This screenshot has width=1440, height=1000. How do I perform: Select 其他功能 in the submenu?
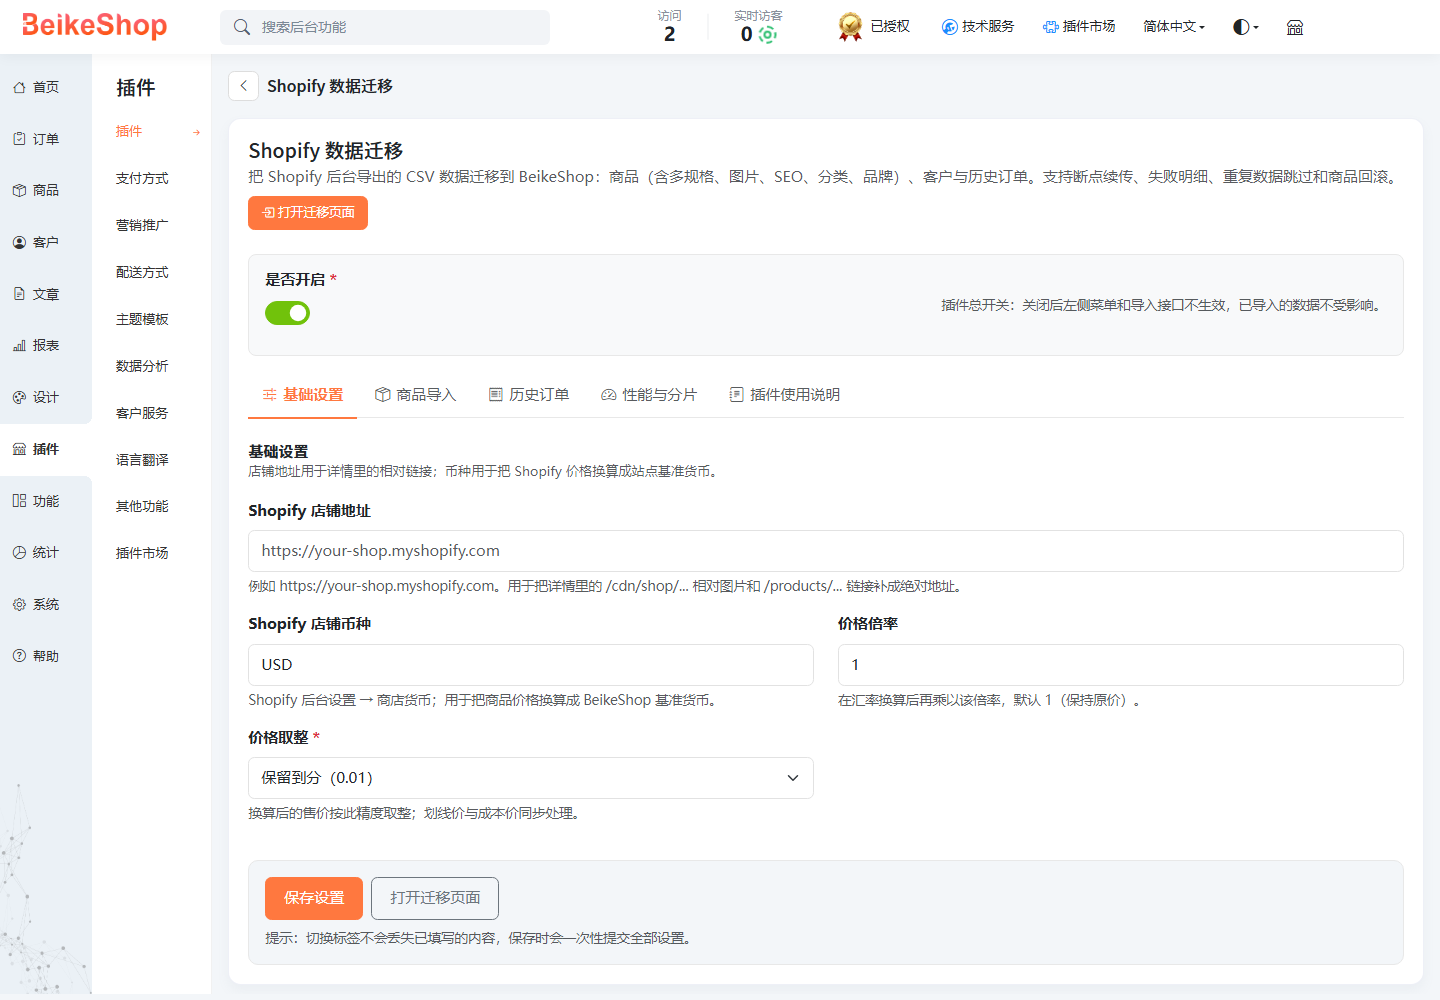(142, 506)
